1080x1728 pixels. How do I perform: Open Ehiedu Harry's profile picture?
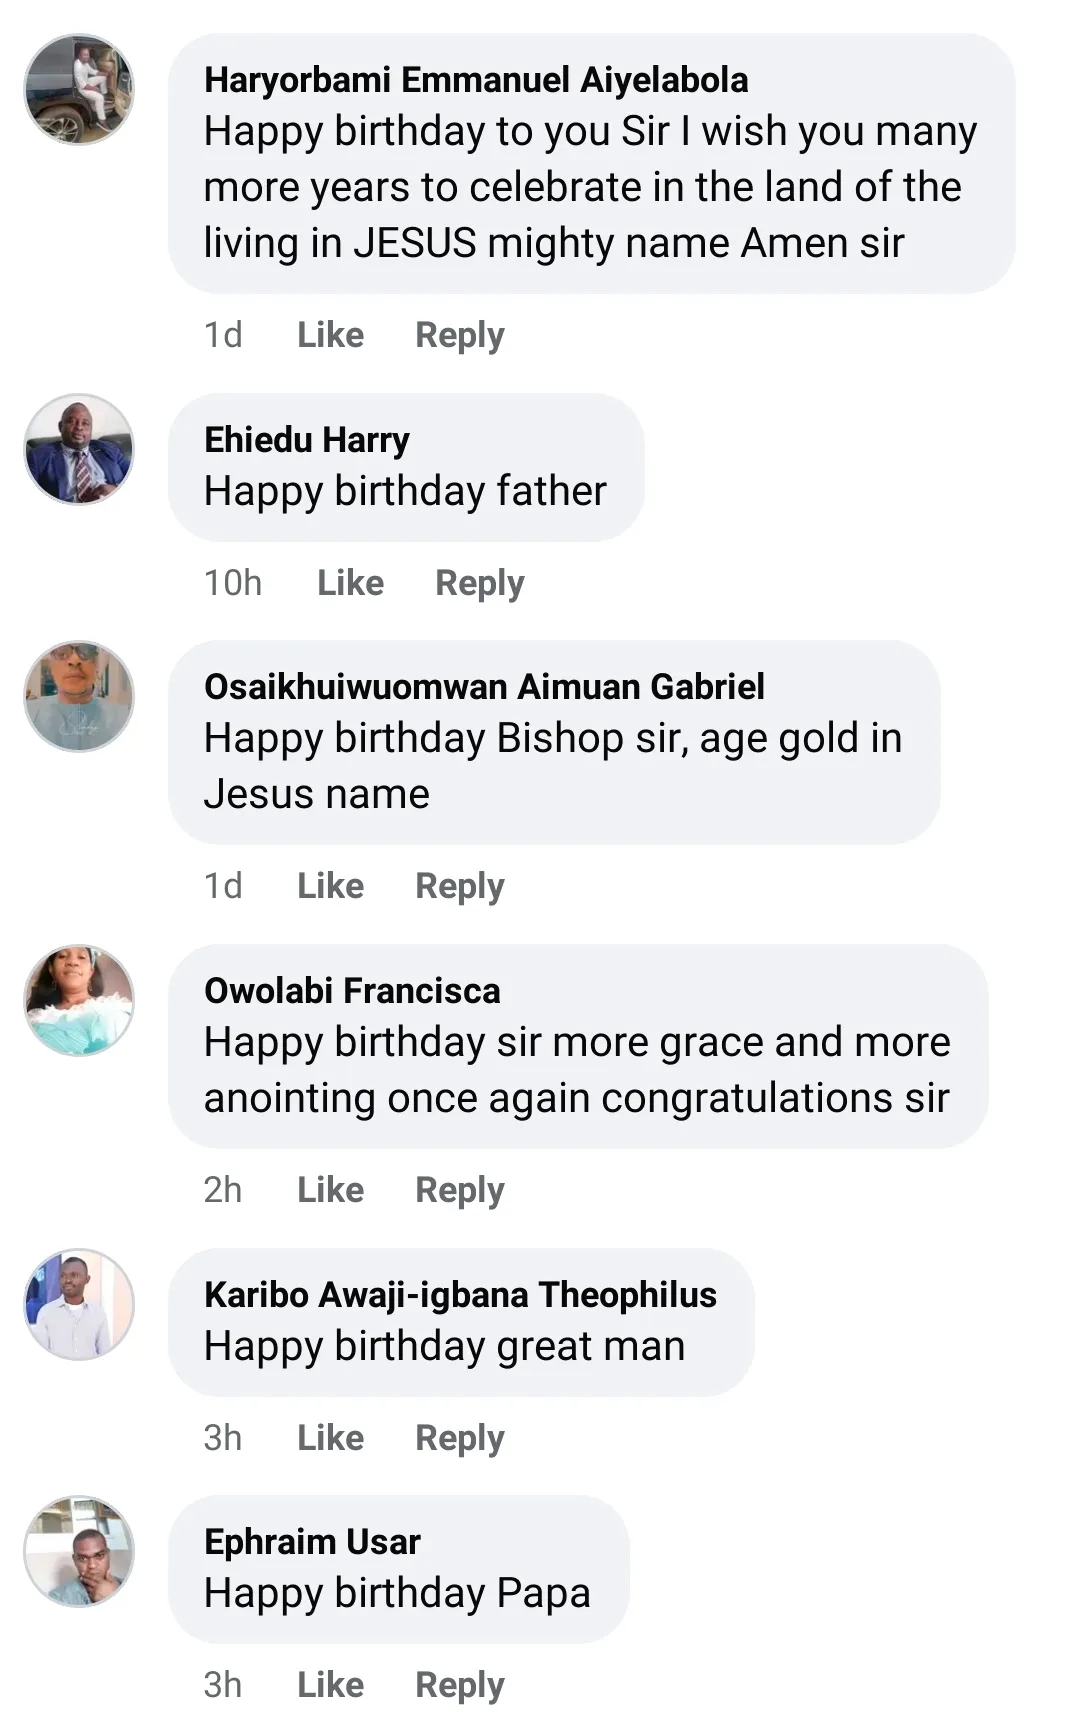(x=79, y=449)
